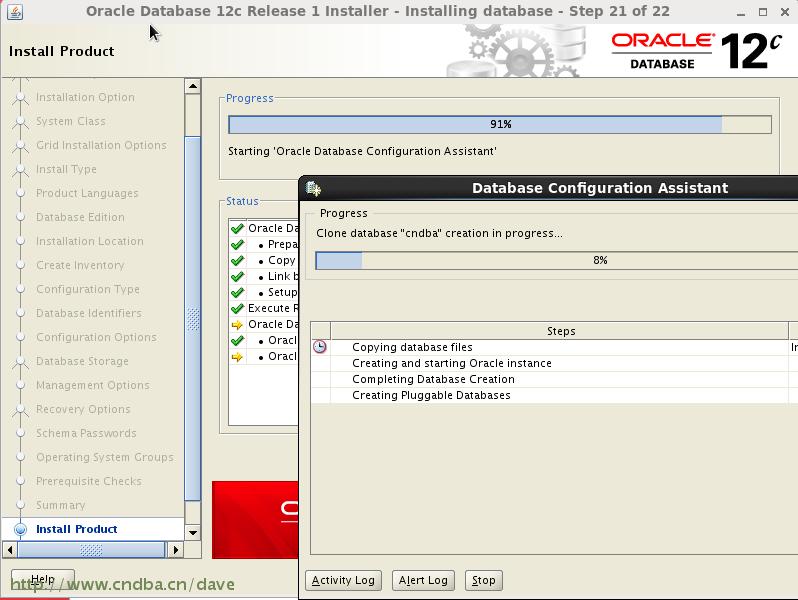Click the horizontal scrollbar thumb under sidebar
Image resolution: width=798 pixels, height=600 pixels.
pyautogui.click(x=92, y=550)
